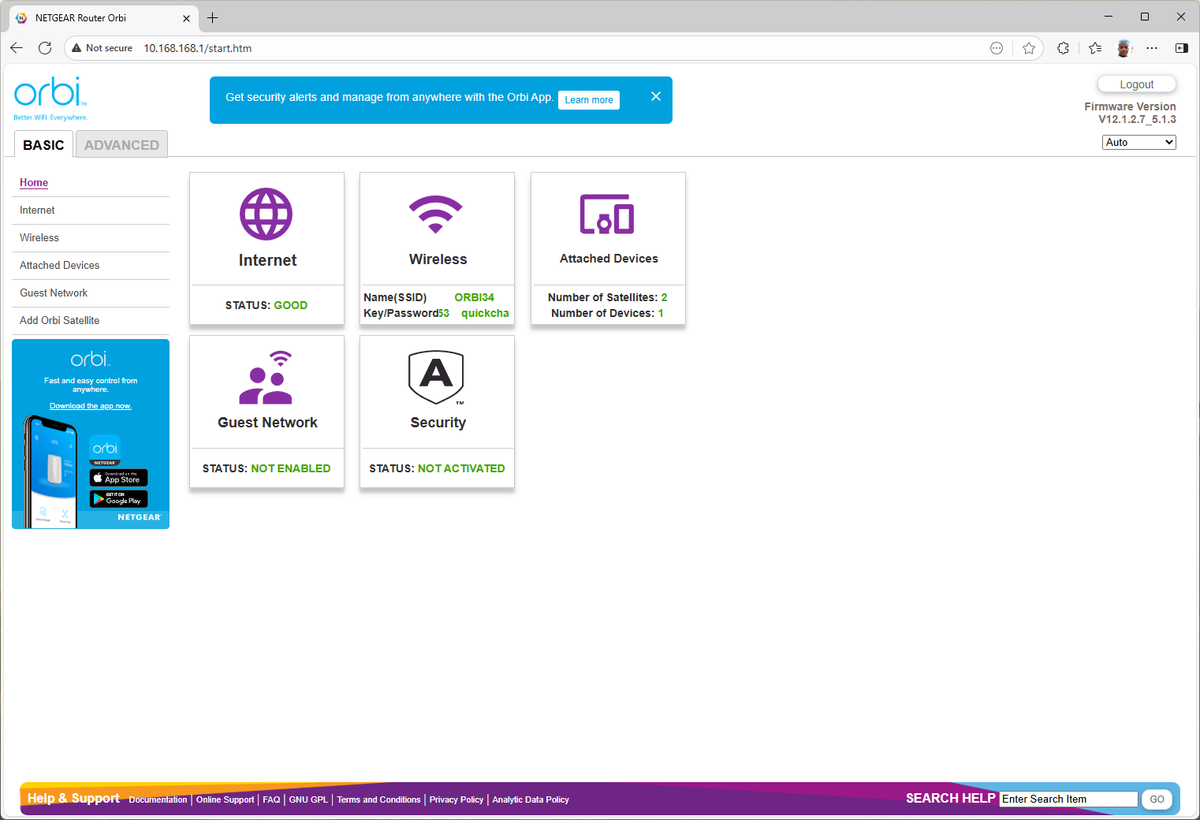The image size is (1200, 820).
Task: Open the FAQ link
Action: (x=271, y=800)
